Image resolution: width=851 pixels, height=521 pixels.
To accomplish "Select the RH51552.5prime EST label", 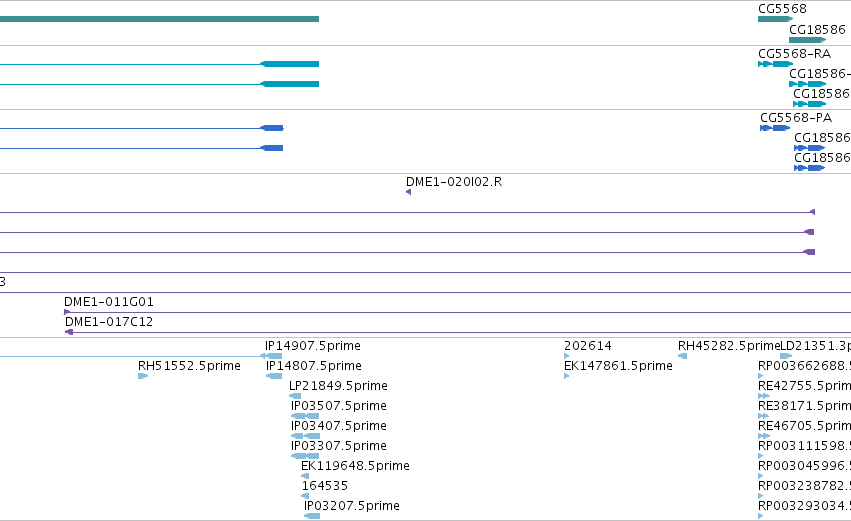I will [189, 366].
